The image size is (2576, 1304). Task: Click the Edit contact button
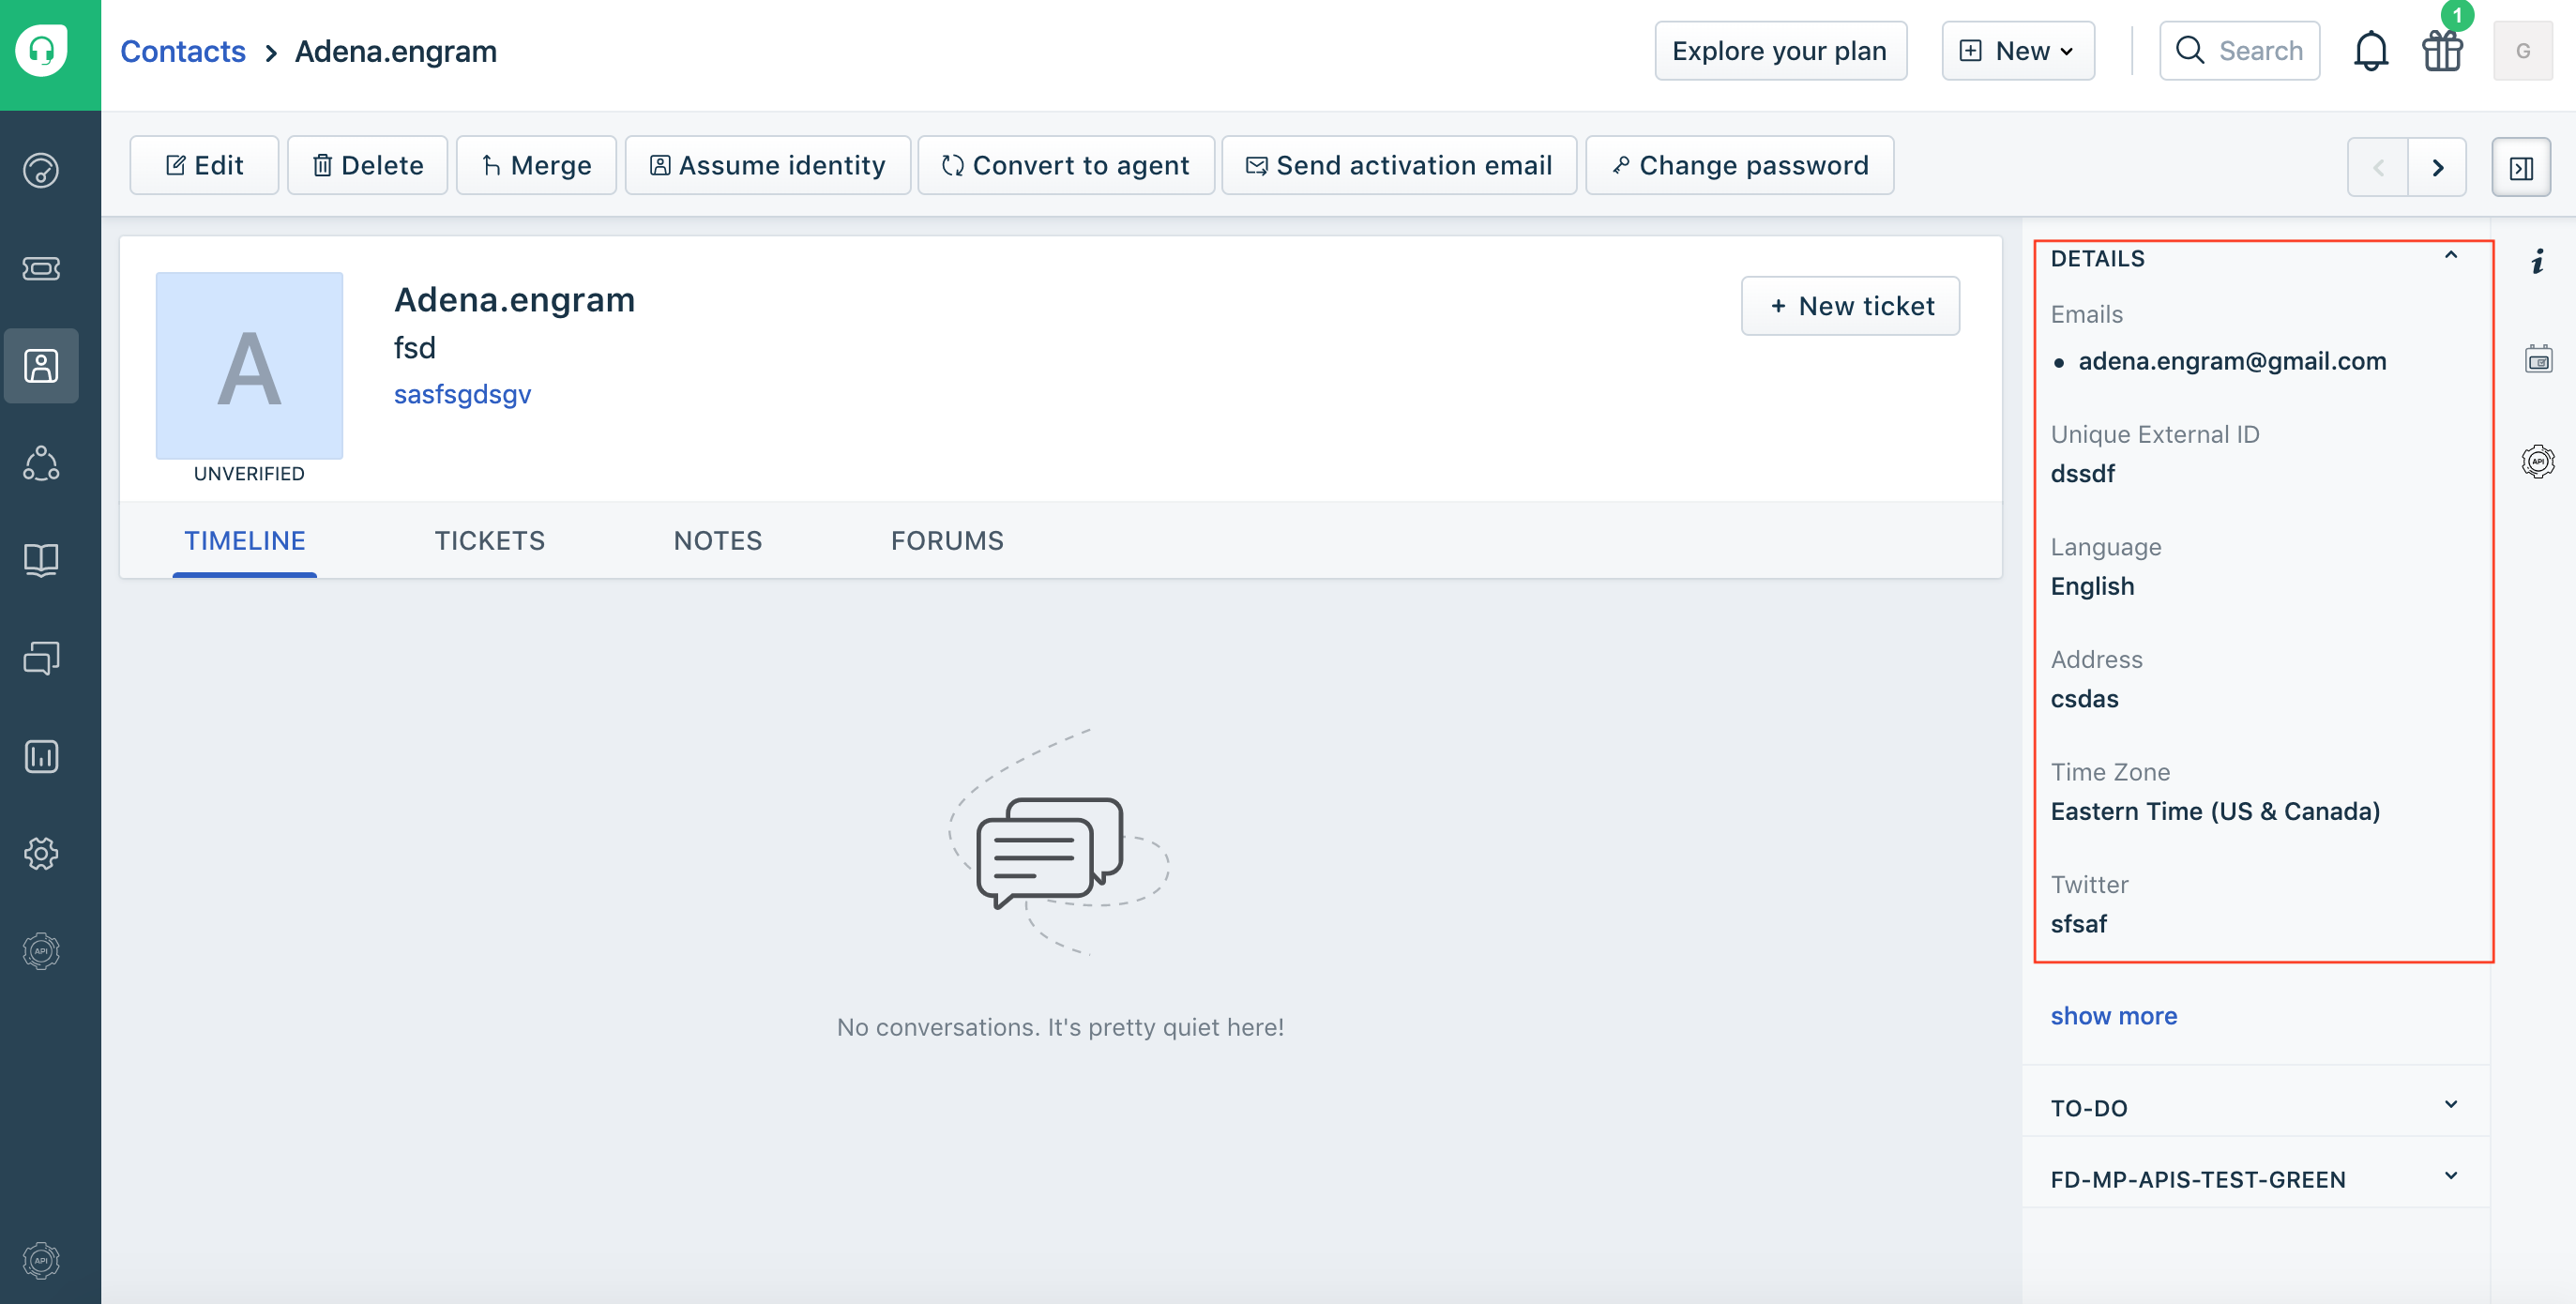(x=204, y=165)
